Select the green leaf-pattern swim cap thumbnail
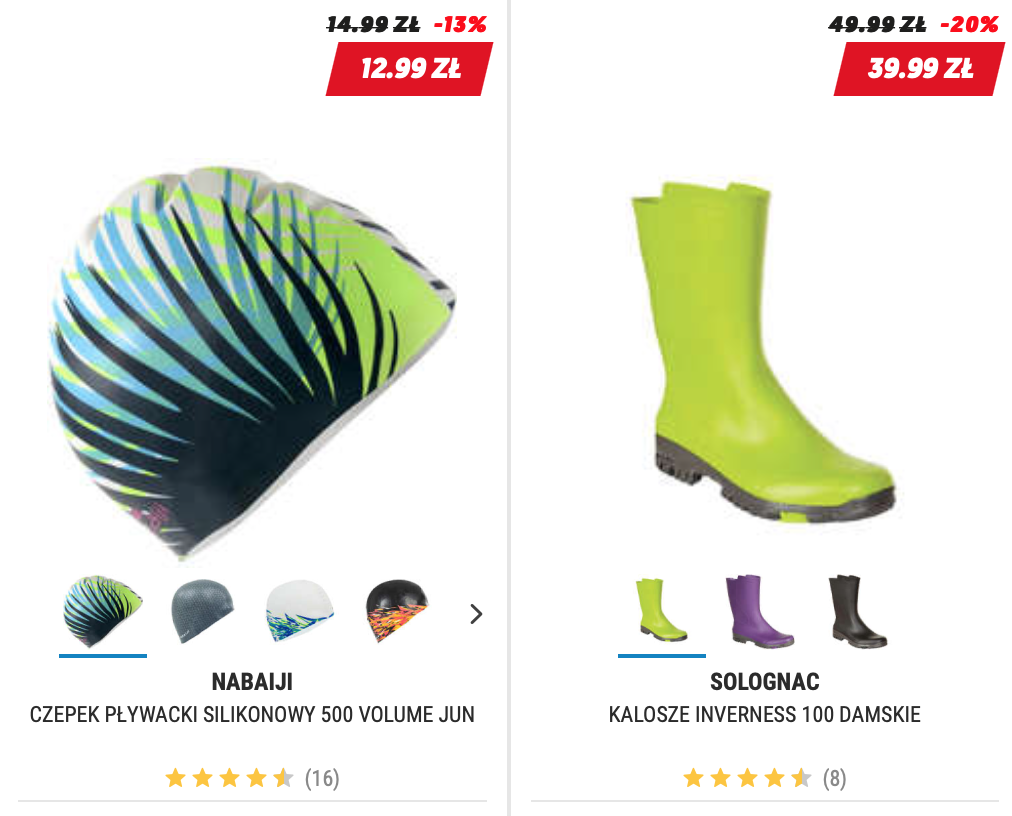This screenshot has height=816, width=1012. click(103, 611)
